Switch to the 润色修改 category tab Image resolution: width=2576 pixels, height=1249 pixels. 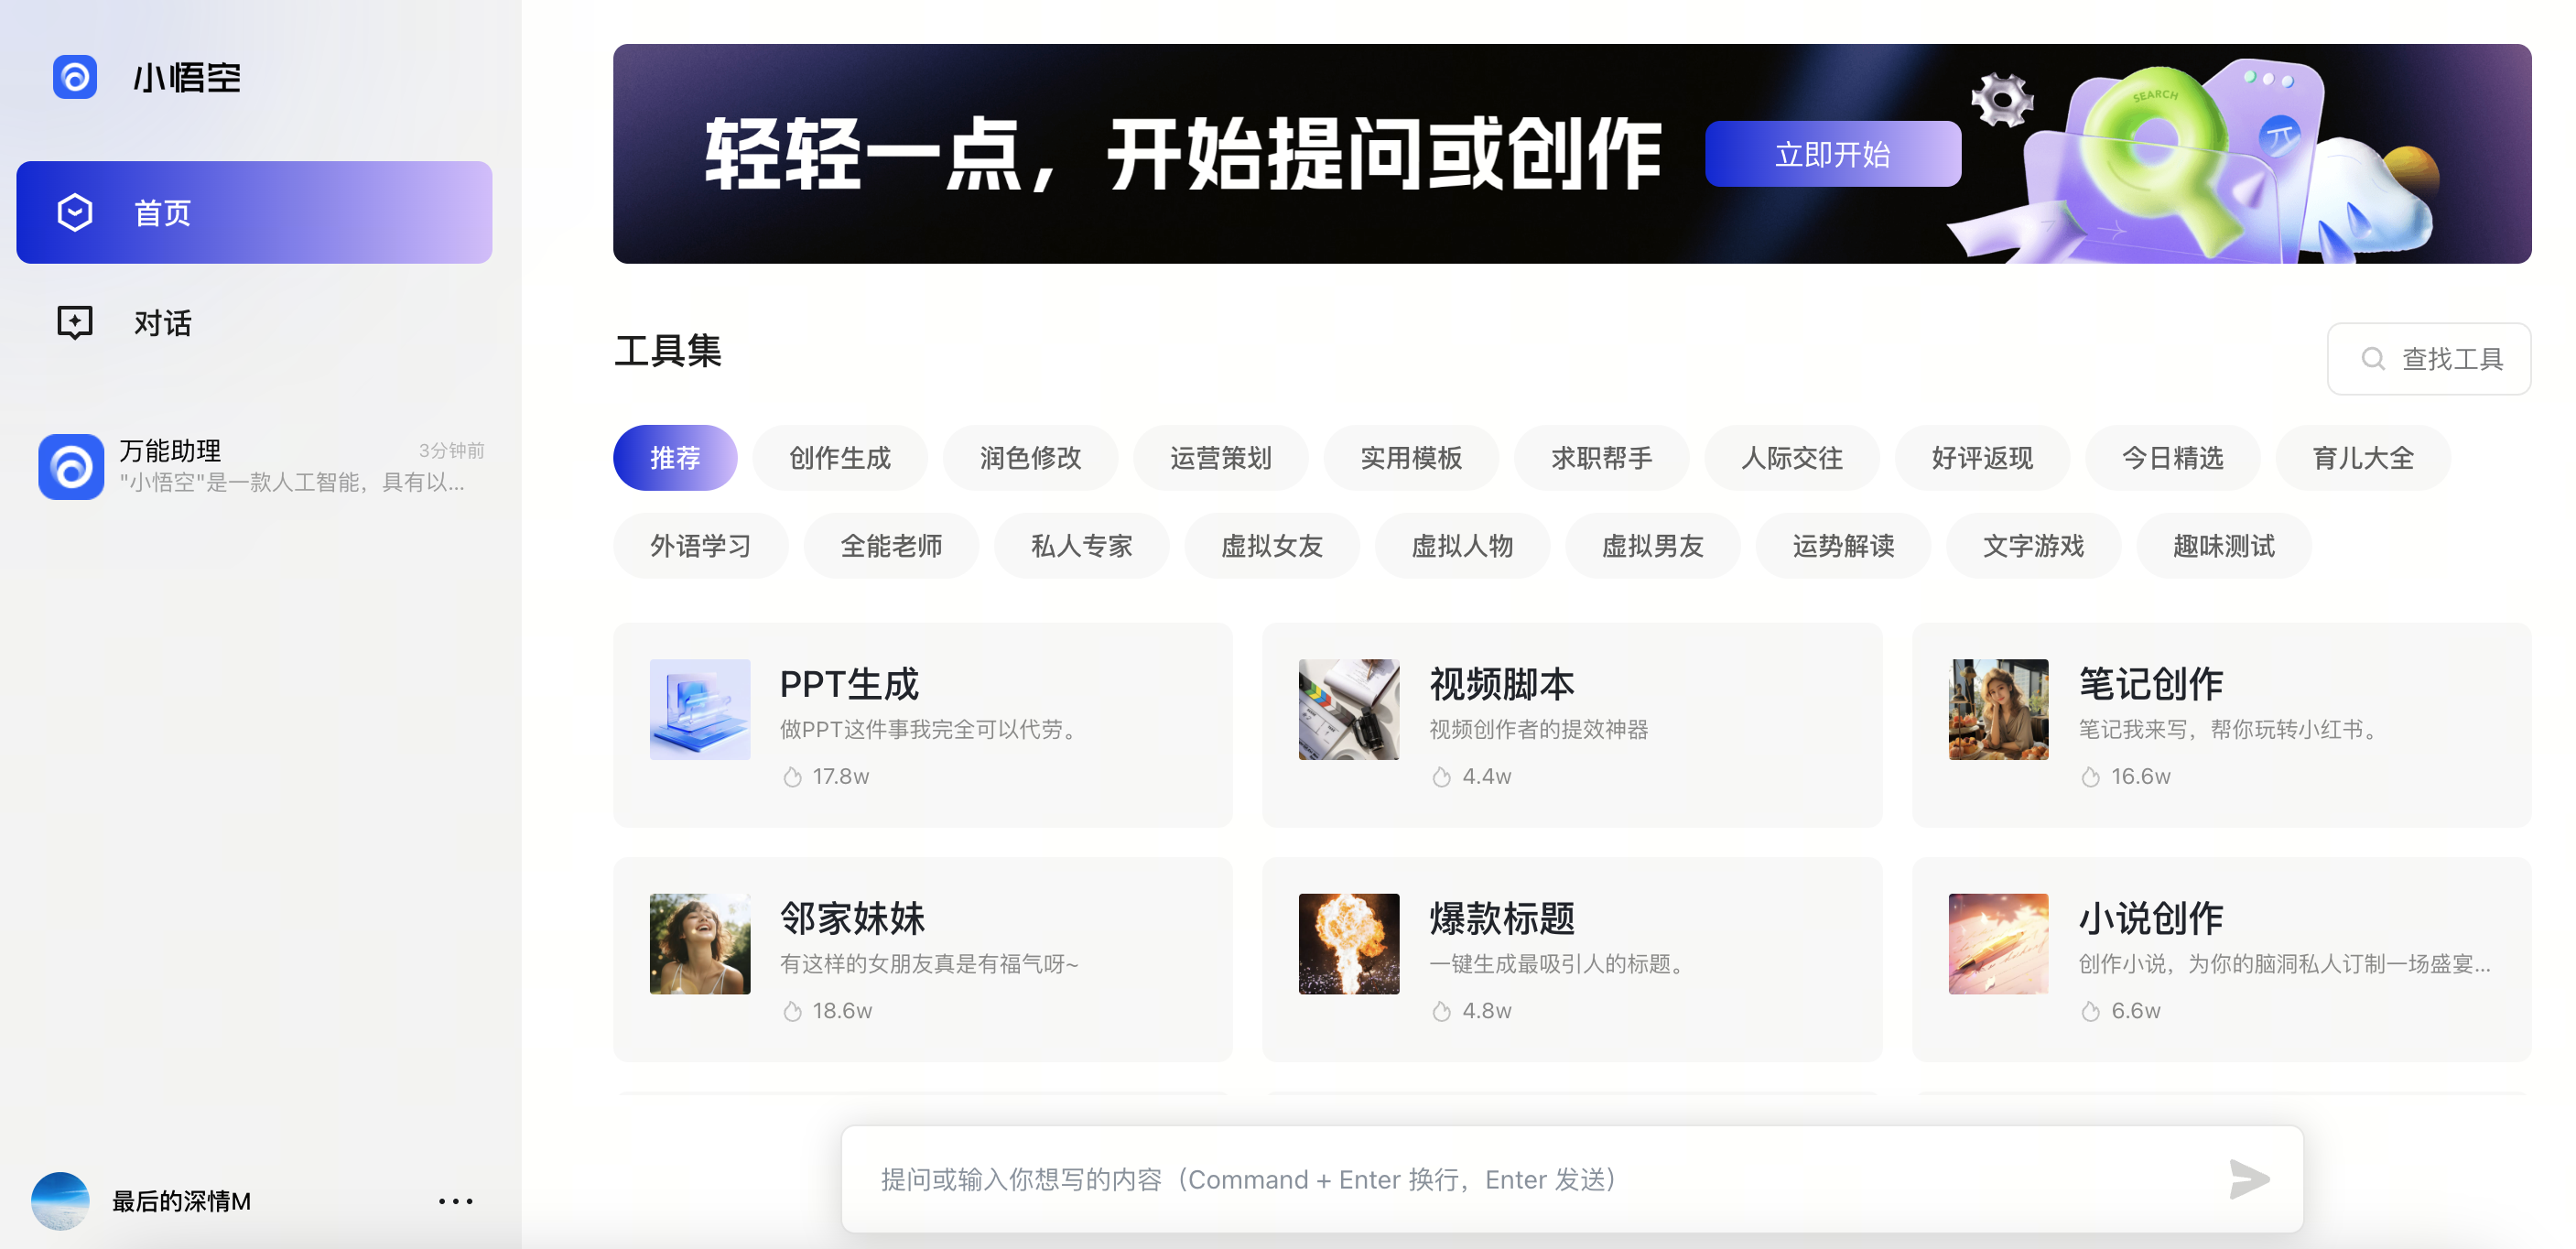pos(1030,458)
